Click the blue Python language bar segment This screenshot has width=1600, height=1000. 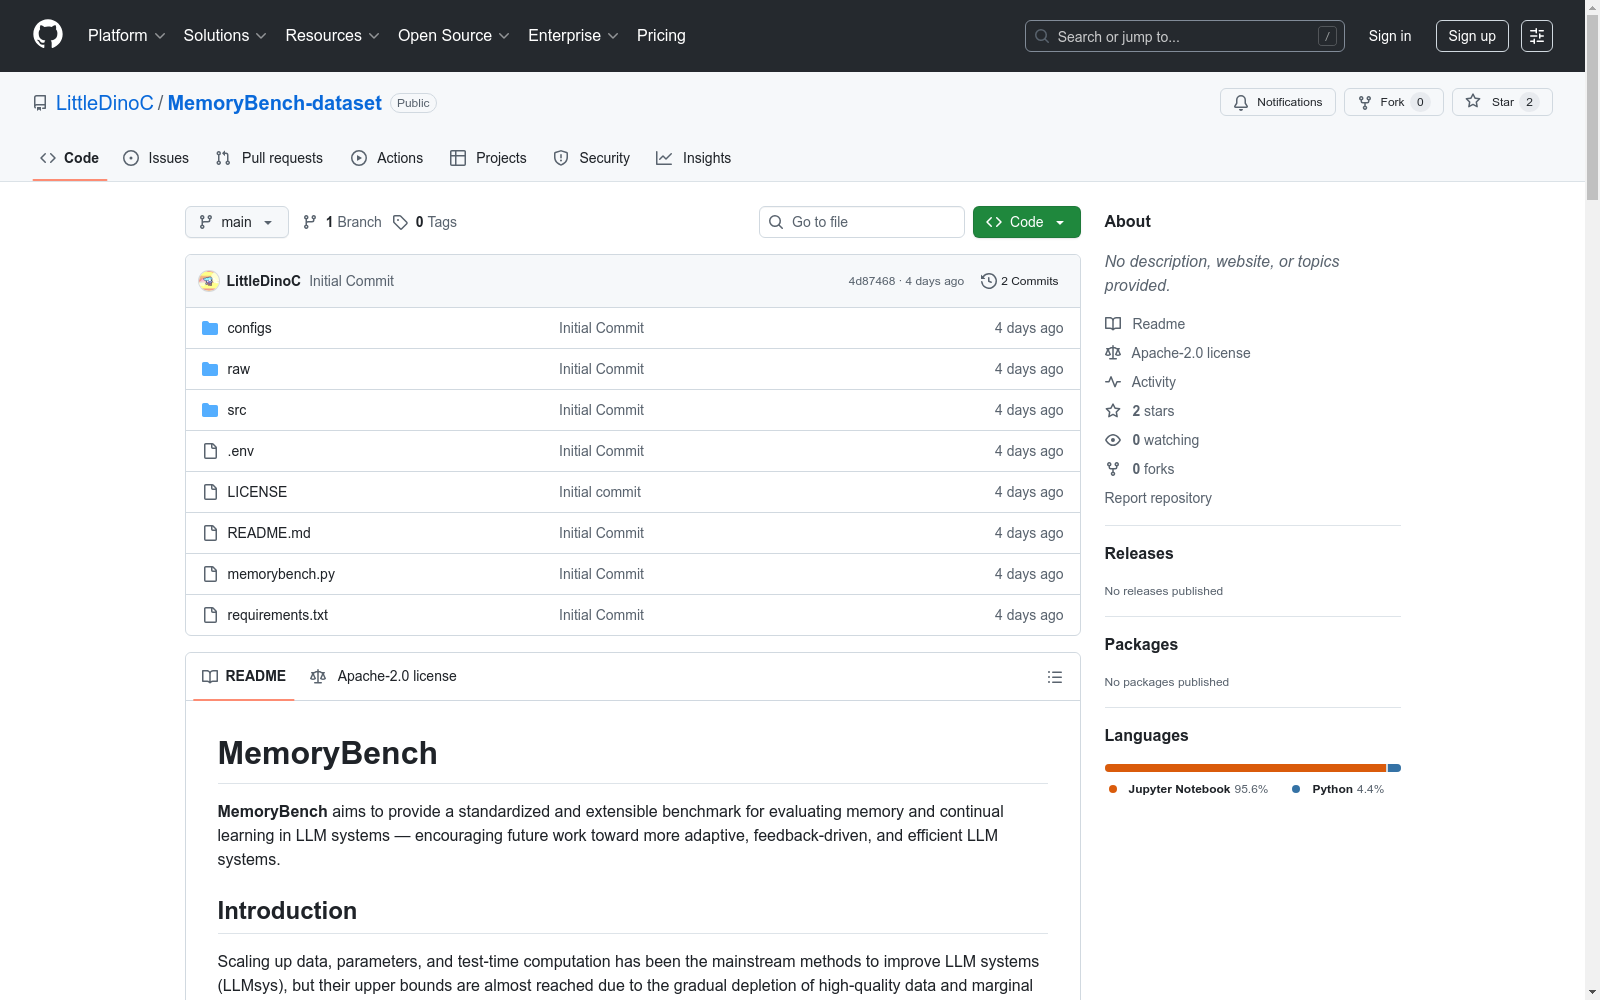(1395, 768)
